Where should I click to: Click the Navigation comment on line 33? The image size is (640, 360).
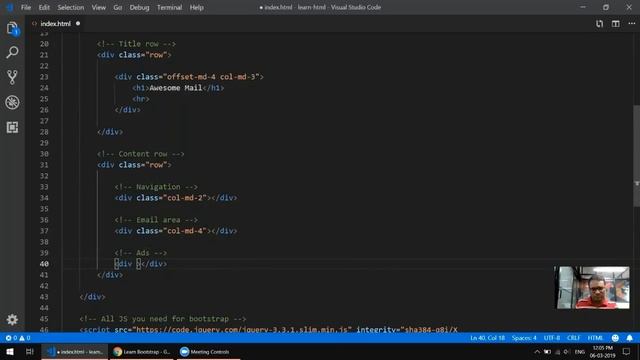pos(156,187)
